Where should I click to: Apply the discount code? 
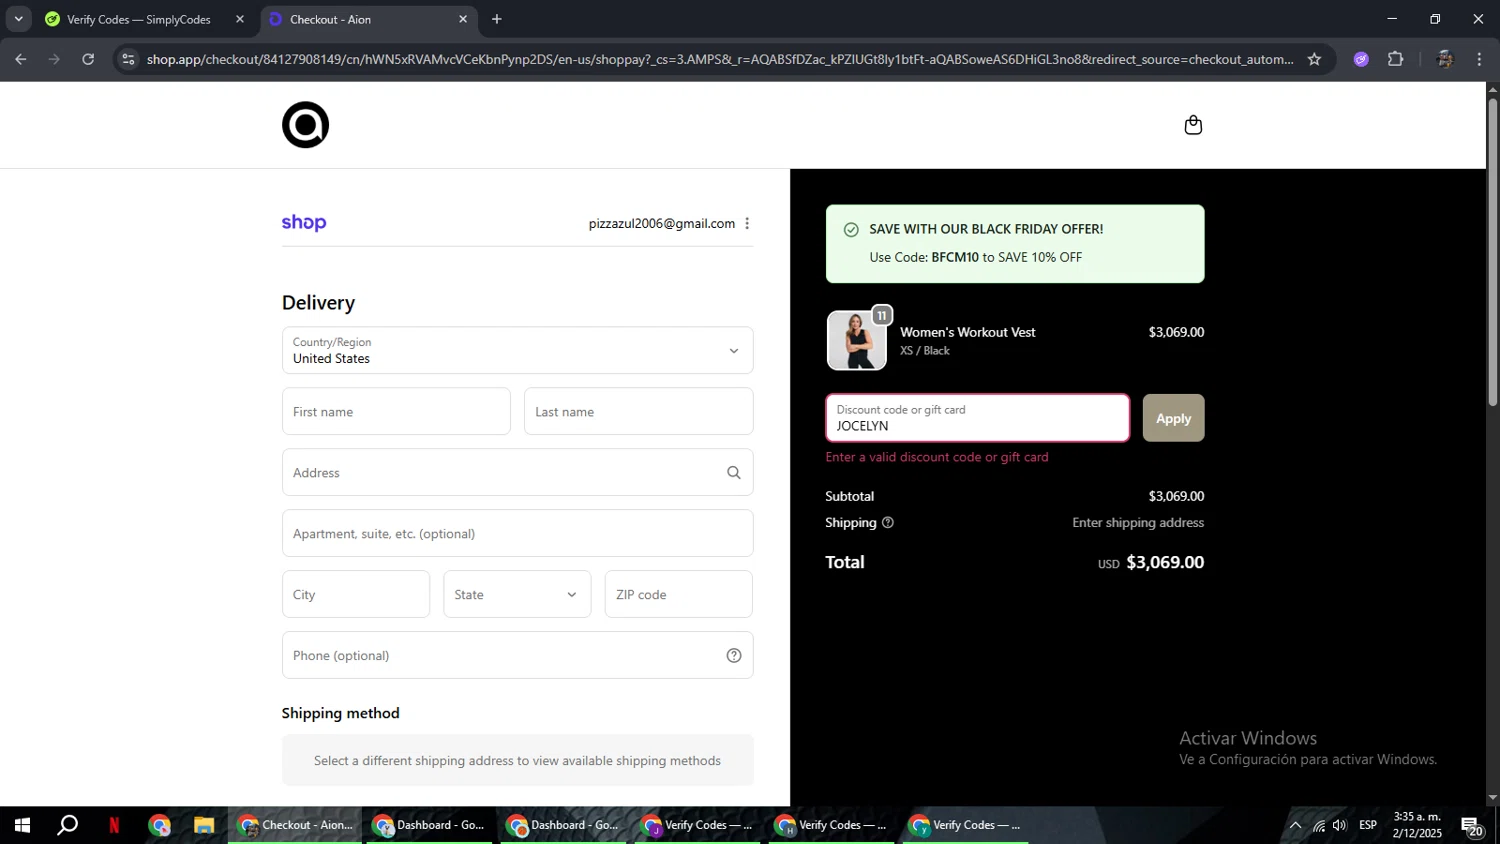pos(1173,418)
